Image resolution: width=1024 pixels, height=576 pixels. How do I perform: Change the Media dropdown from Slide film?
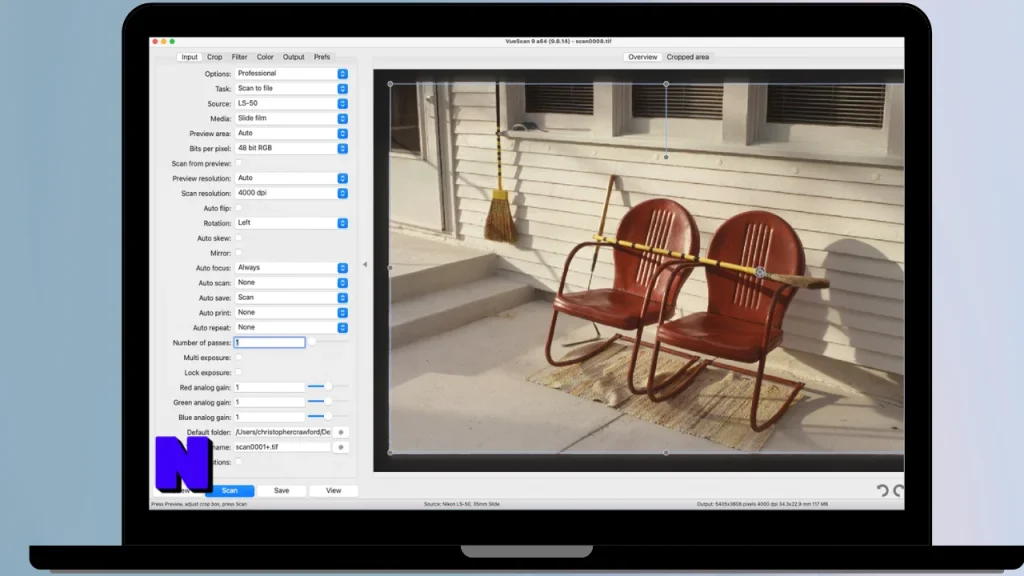click(291, 118)
